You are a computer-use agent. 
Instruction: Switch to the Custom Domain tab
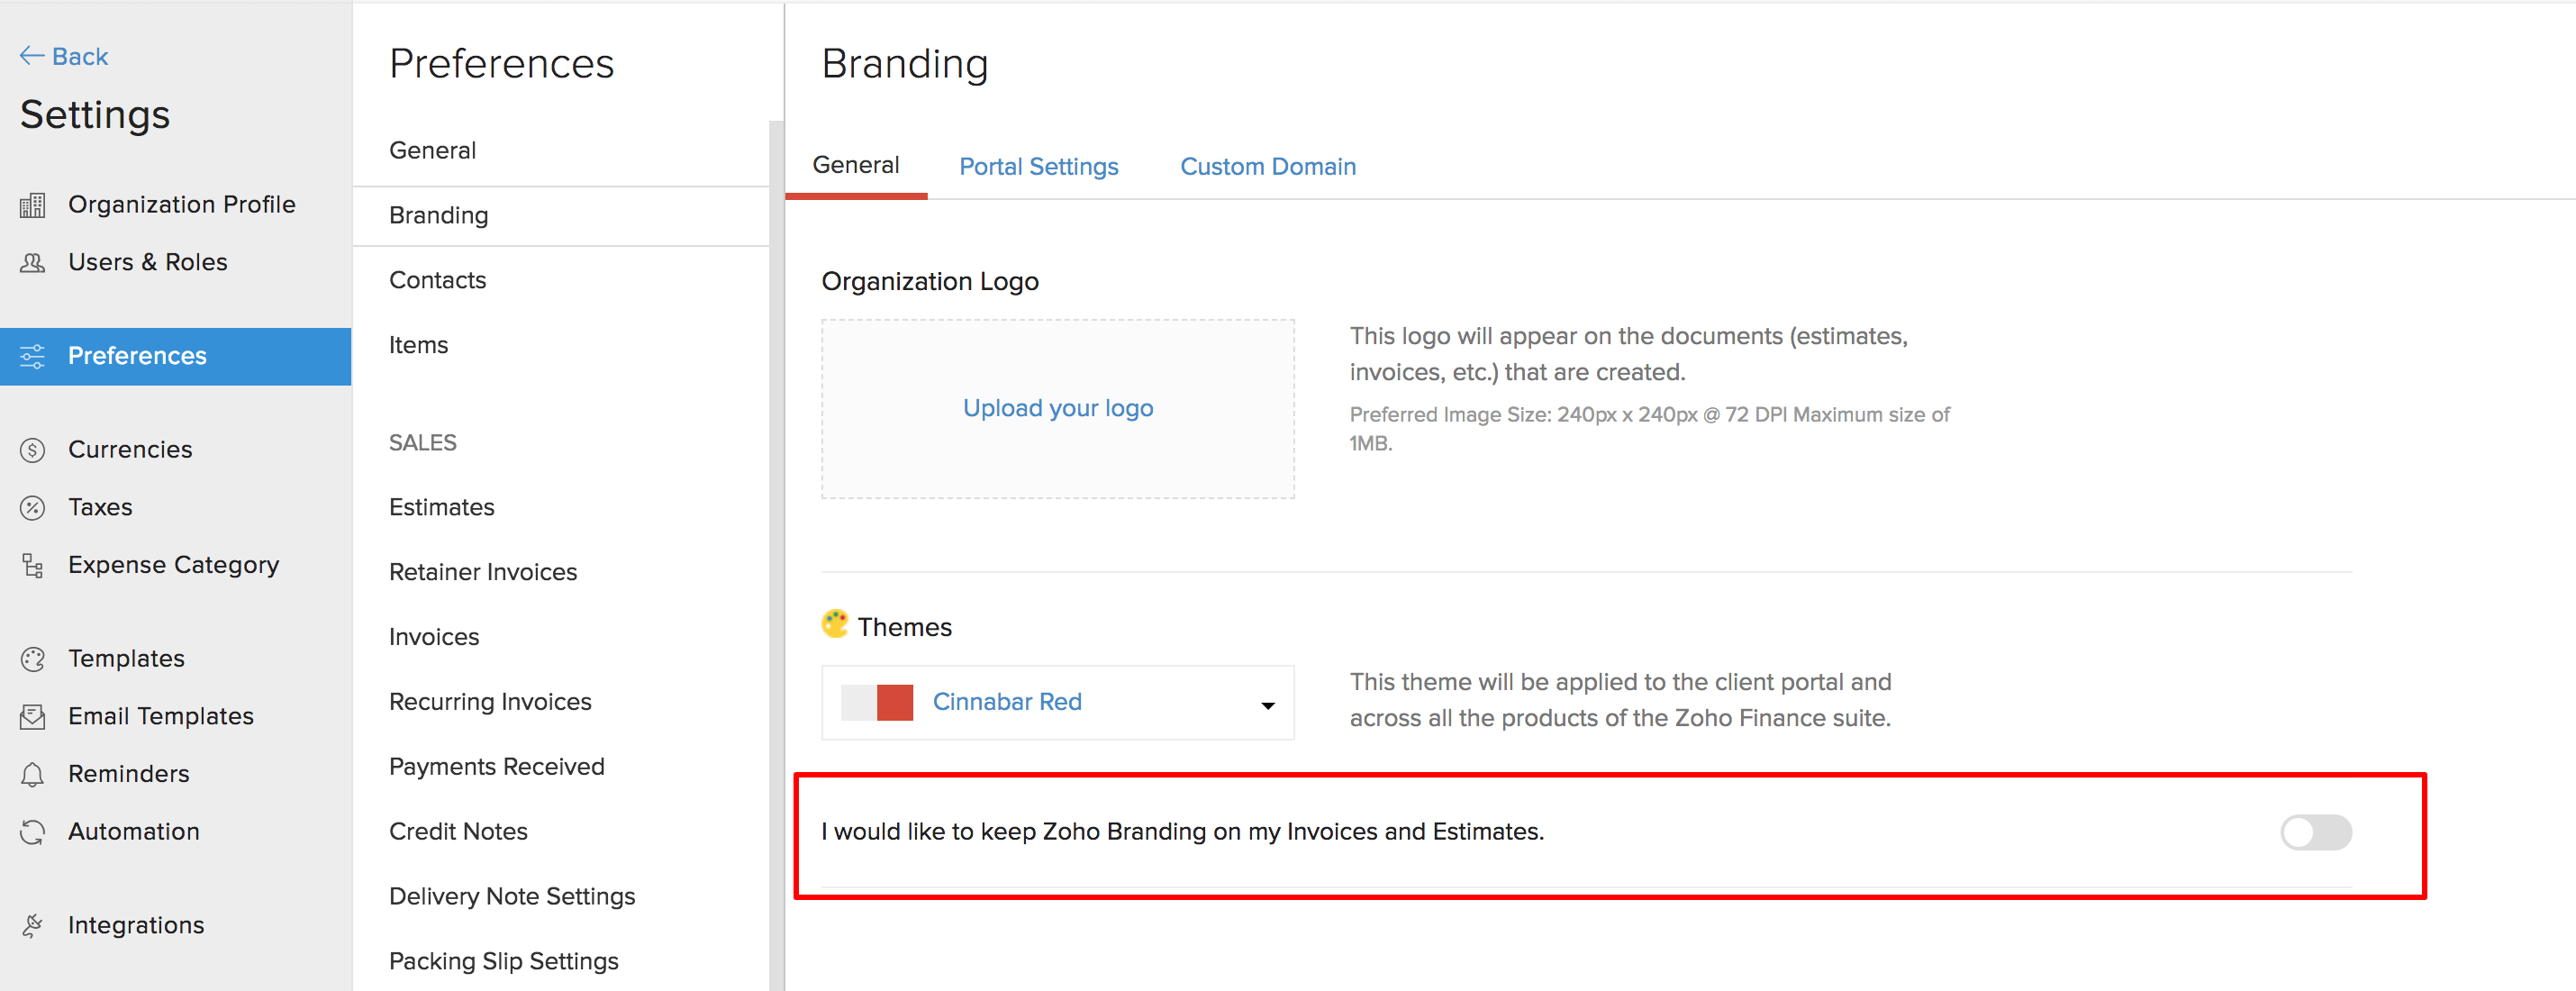1267,166
